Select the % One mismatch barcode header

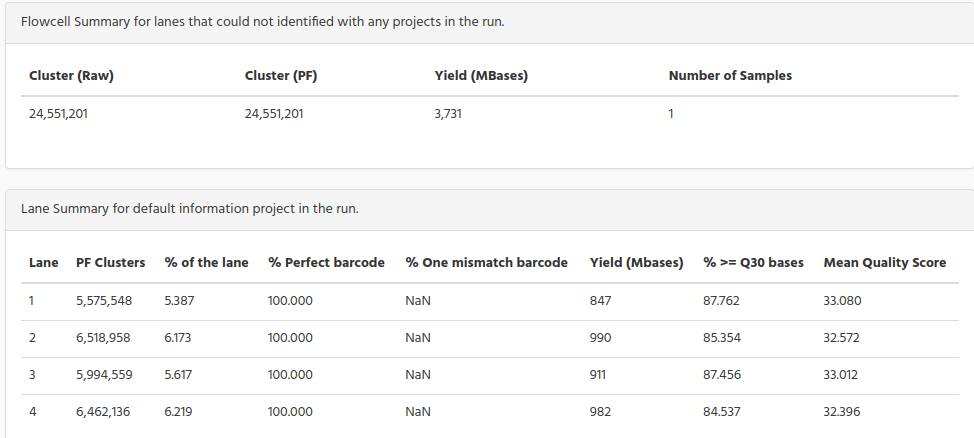coord(486,263)
